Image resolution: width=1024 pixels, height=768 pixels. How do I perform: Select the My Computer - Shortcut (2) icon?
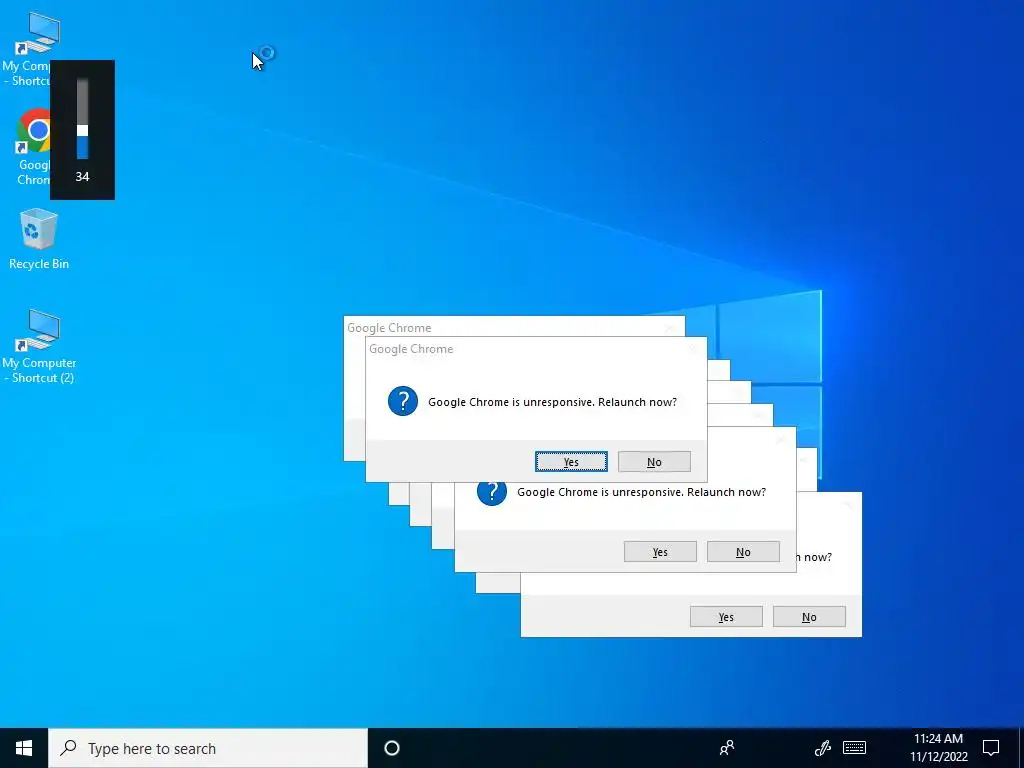coord(39,346)
